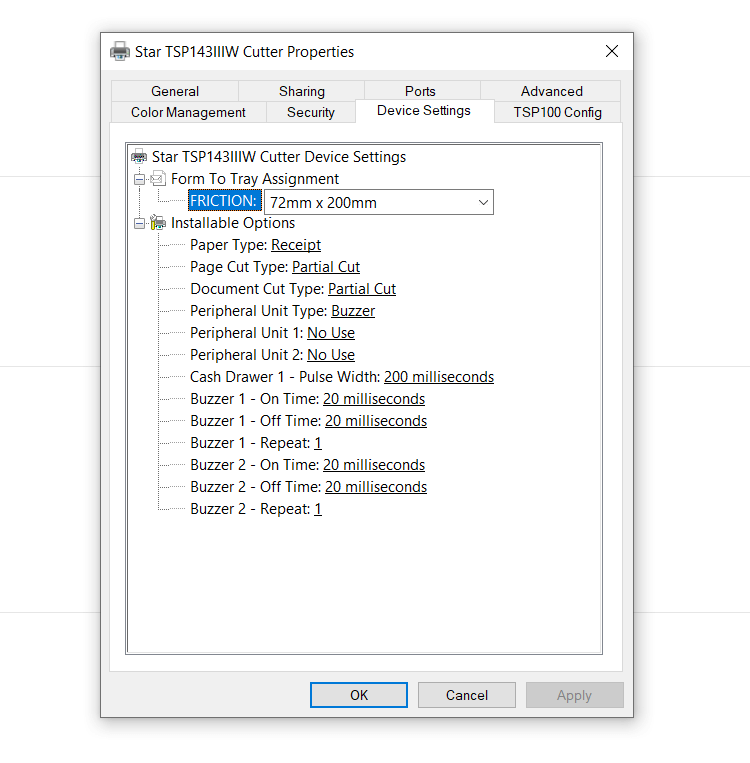The height and width of the screenshot is (763, 750).
Task: Edit Cash Drawer 1 pulse width value
Action: pyautogui.click(x=439, y=377)
